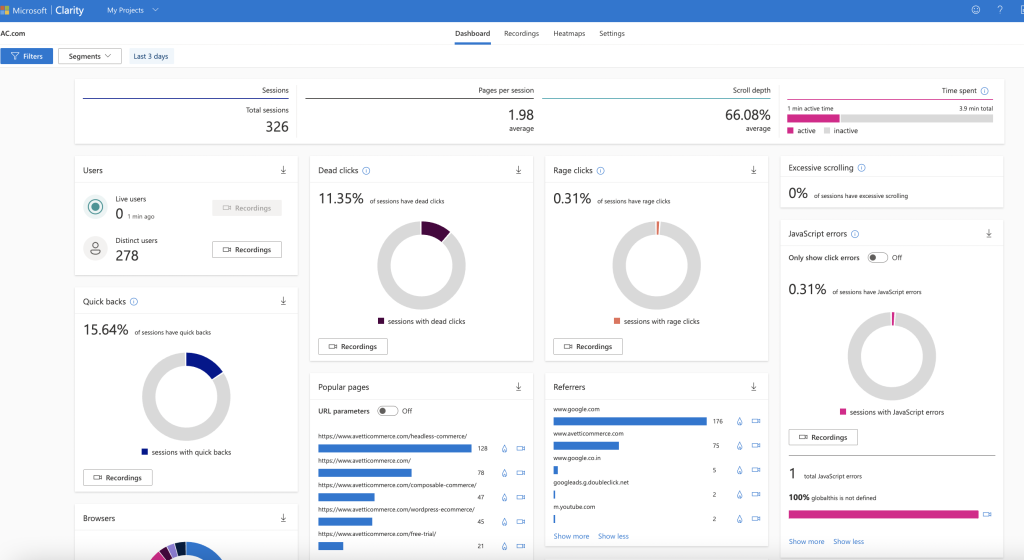Viewport: 1024px width, 560px height.
Task: Download the JavaScript errors data
Action: pyautogui.click(x=989, y=234)
